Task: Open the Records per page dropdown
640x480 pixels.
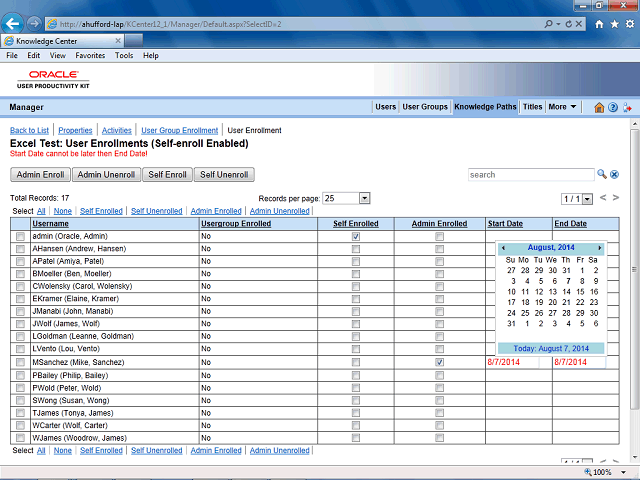Action: point(364,198)
